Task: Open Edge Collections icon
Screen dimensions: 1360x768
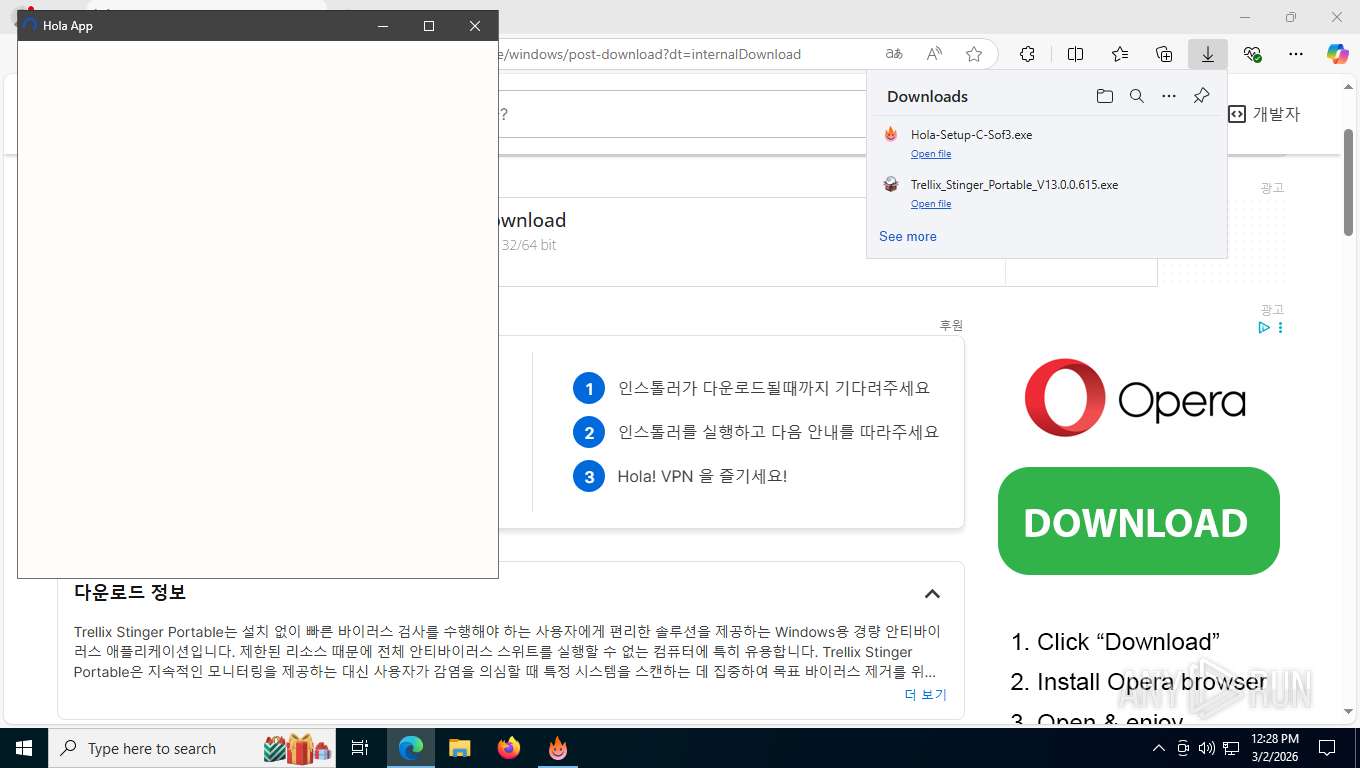Action: point(1164,54)
